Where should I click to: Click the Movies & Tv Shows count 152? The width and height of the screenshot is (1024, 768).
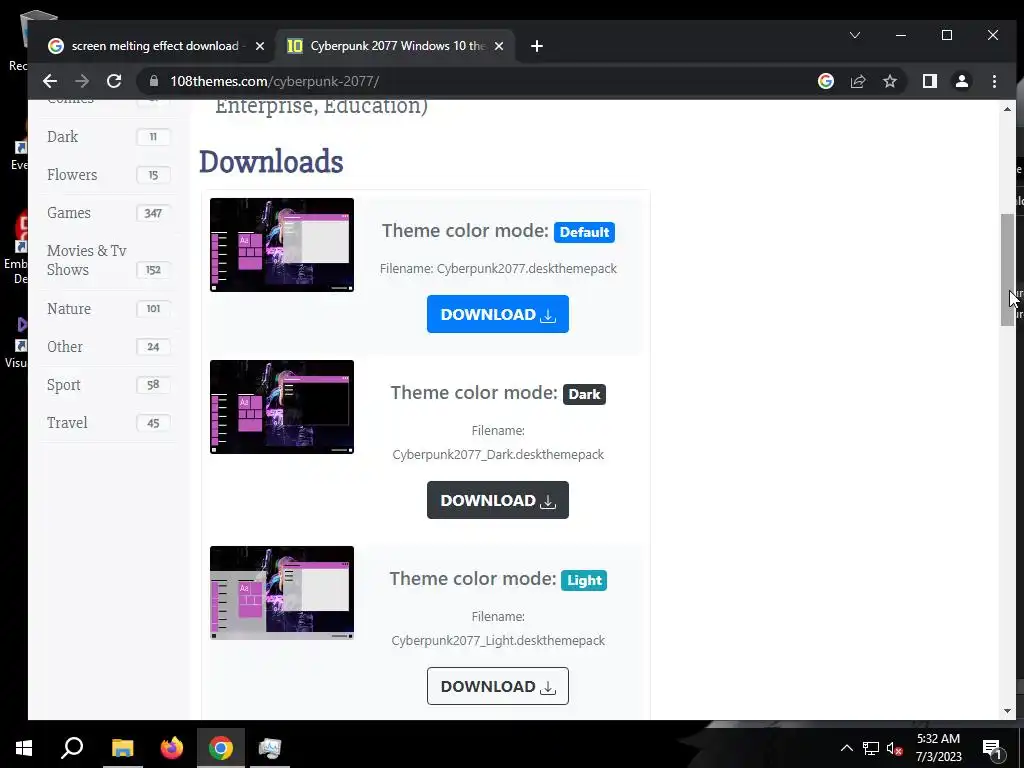(153, 270)
